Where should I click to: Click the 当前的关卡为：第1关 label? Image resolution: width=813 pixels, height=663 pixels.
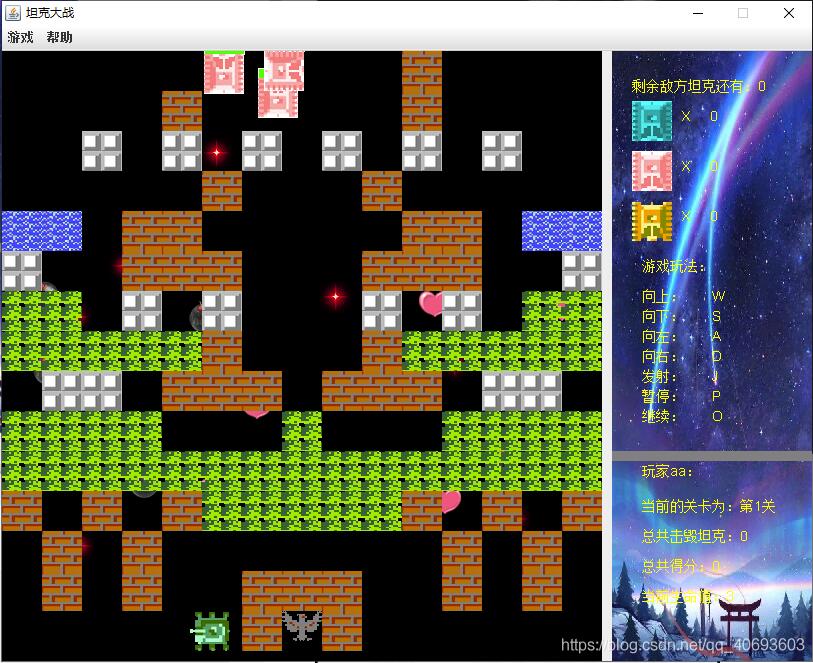coord(708,506)
